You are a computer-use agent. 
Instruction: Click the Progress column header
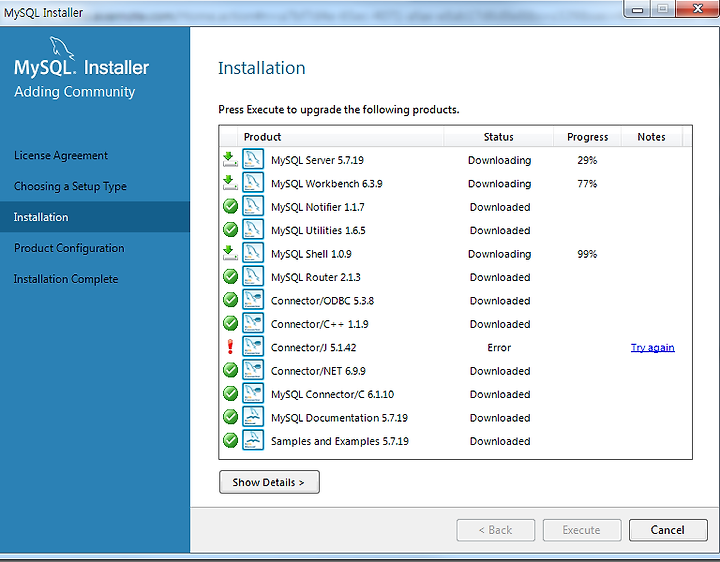click(587, 137)
